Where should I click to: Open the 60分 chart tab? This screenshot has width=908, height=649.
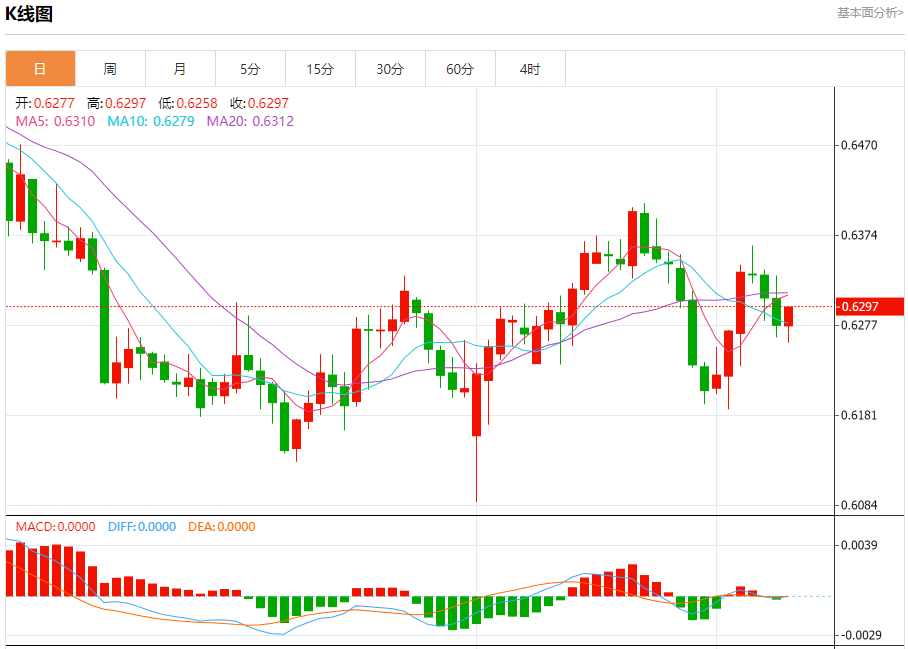(460, 69)
